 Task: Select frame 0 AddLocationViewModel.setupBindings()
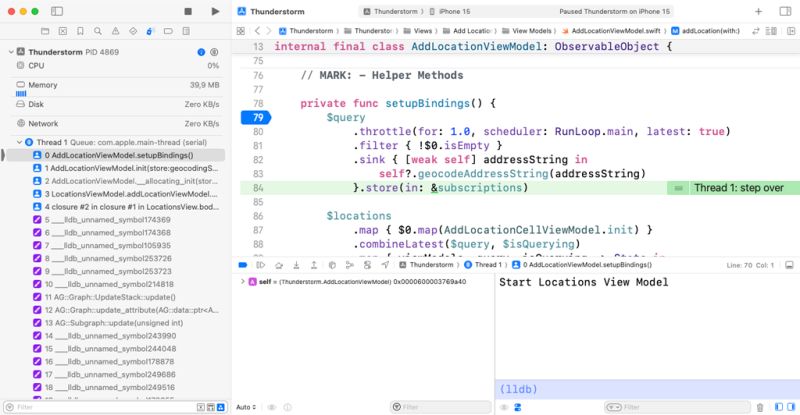pyautogui.click(x=117, y=155)
